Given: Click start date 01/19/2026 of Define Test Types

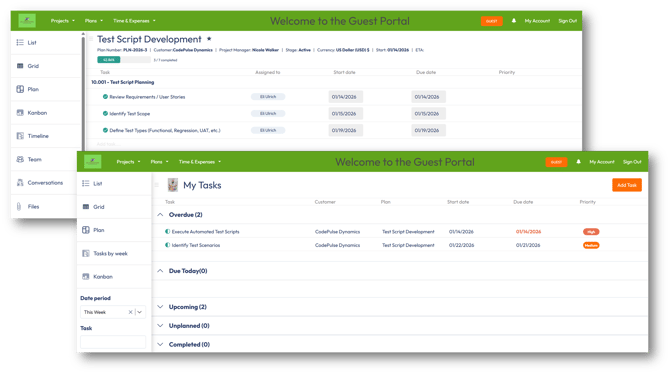Looking at the screenshot, I should pos(345,130).
